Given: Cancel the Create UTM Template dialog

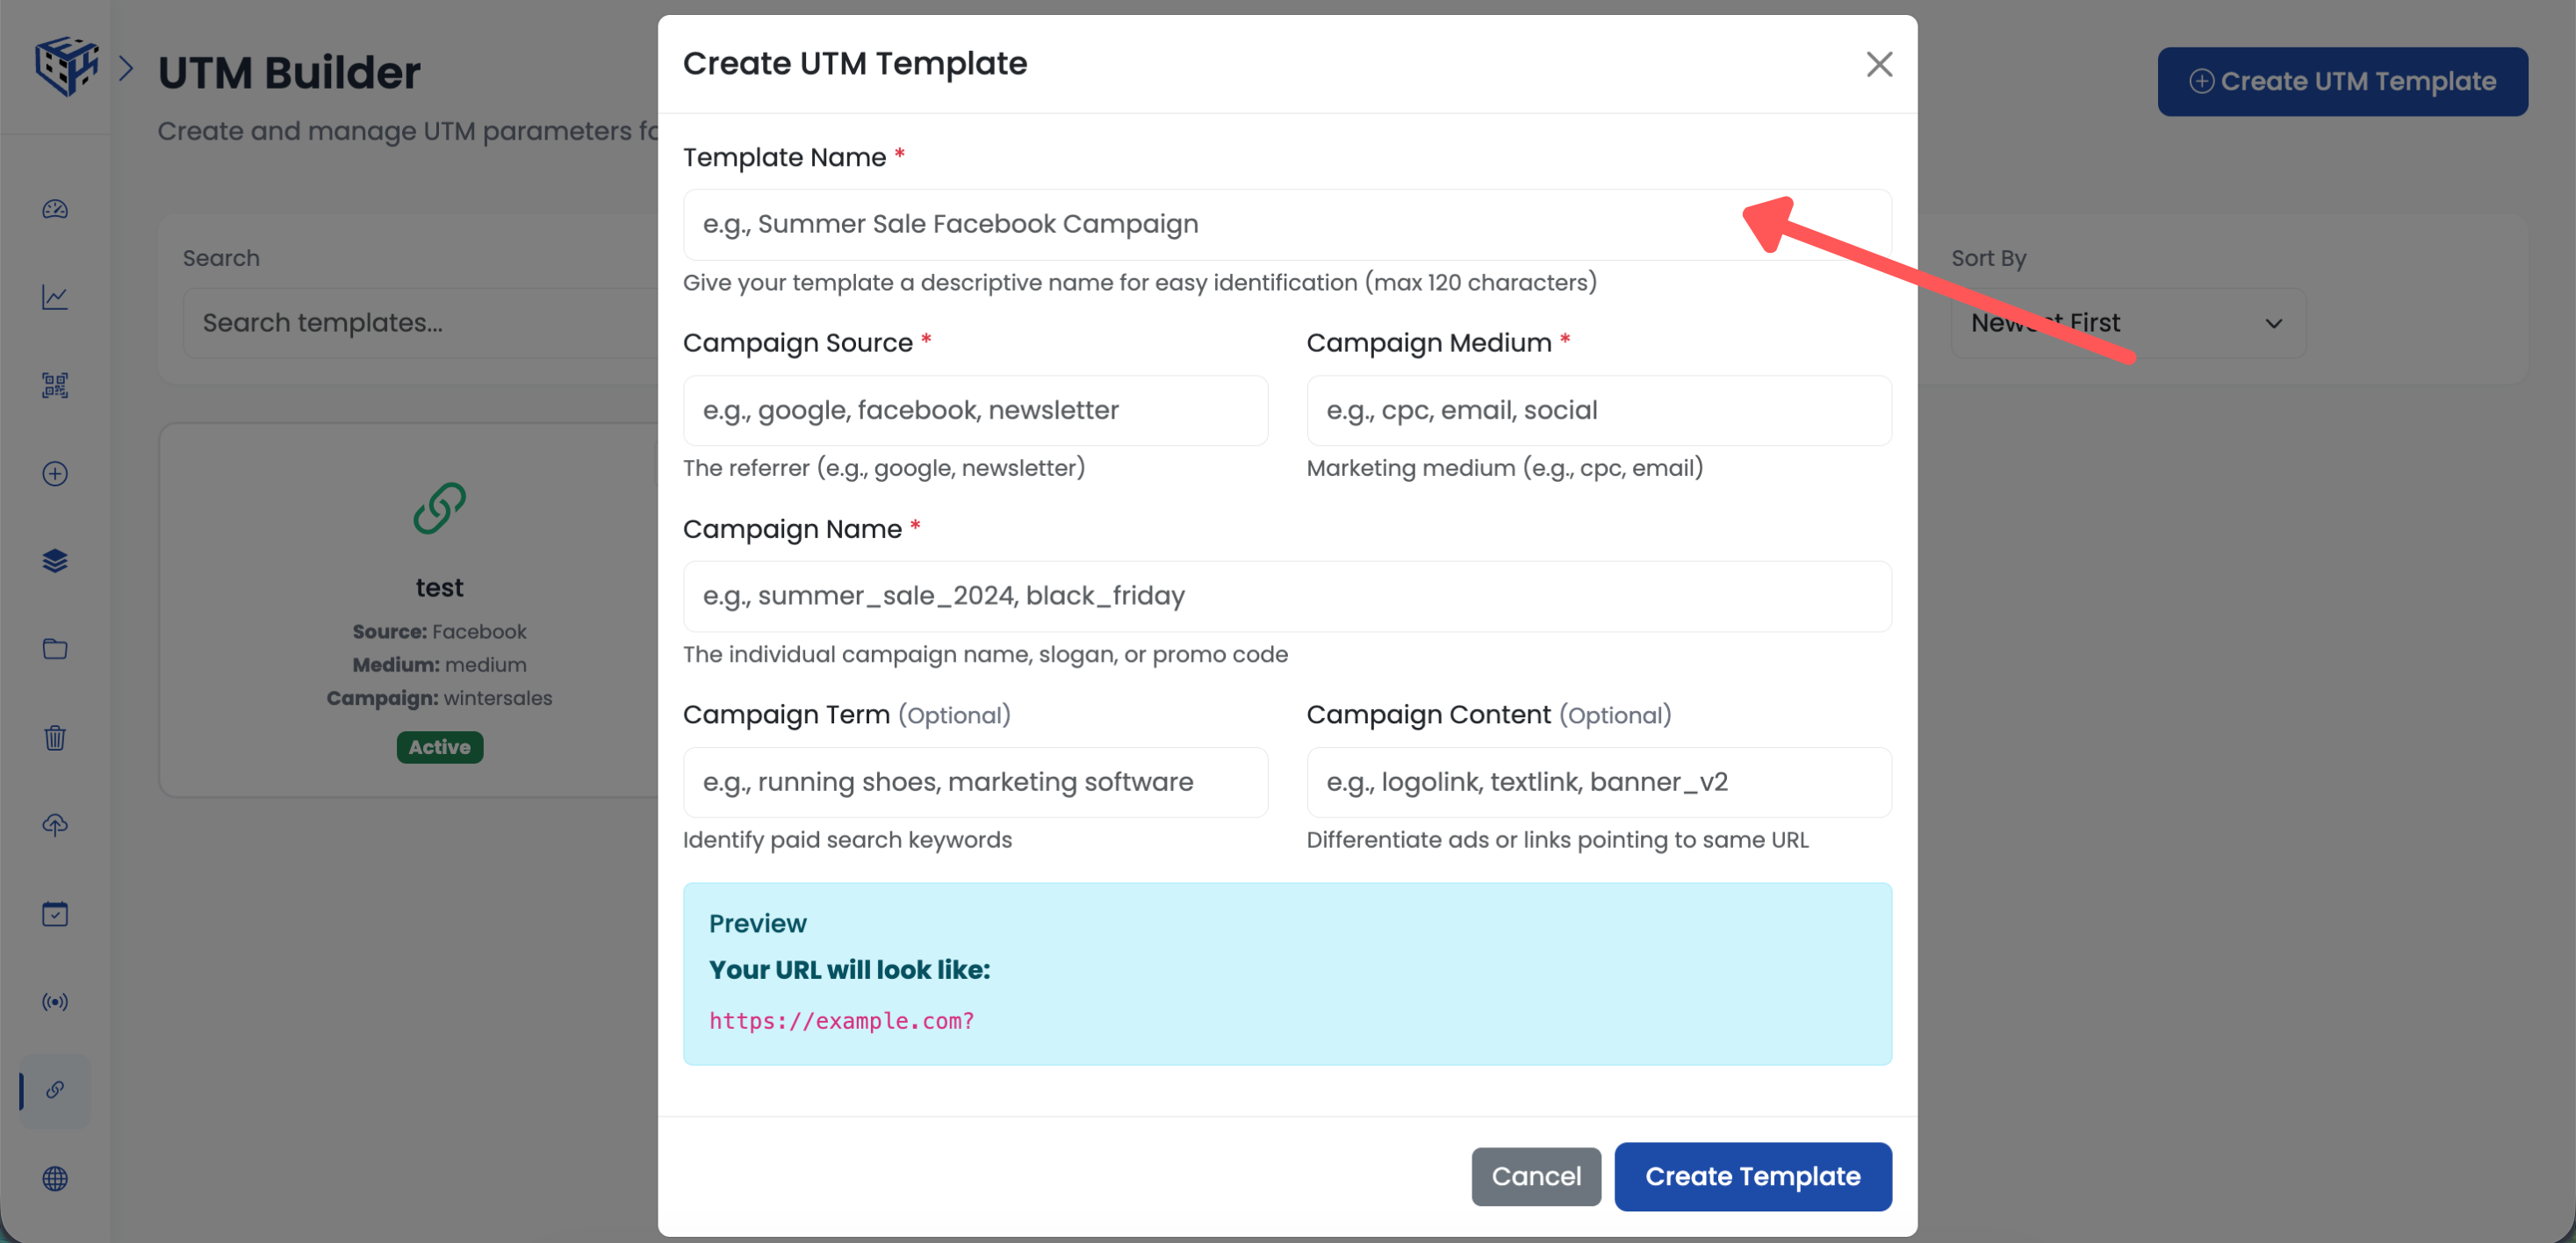Looking at the screenshot, I should [x=1536, y=1176].
